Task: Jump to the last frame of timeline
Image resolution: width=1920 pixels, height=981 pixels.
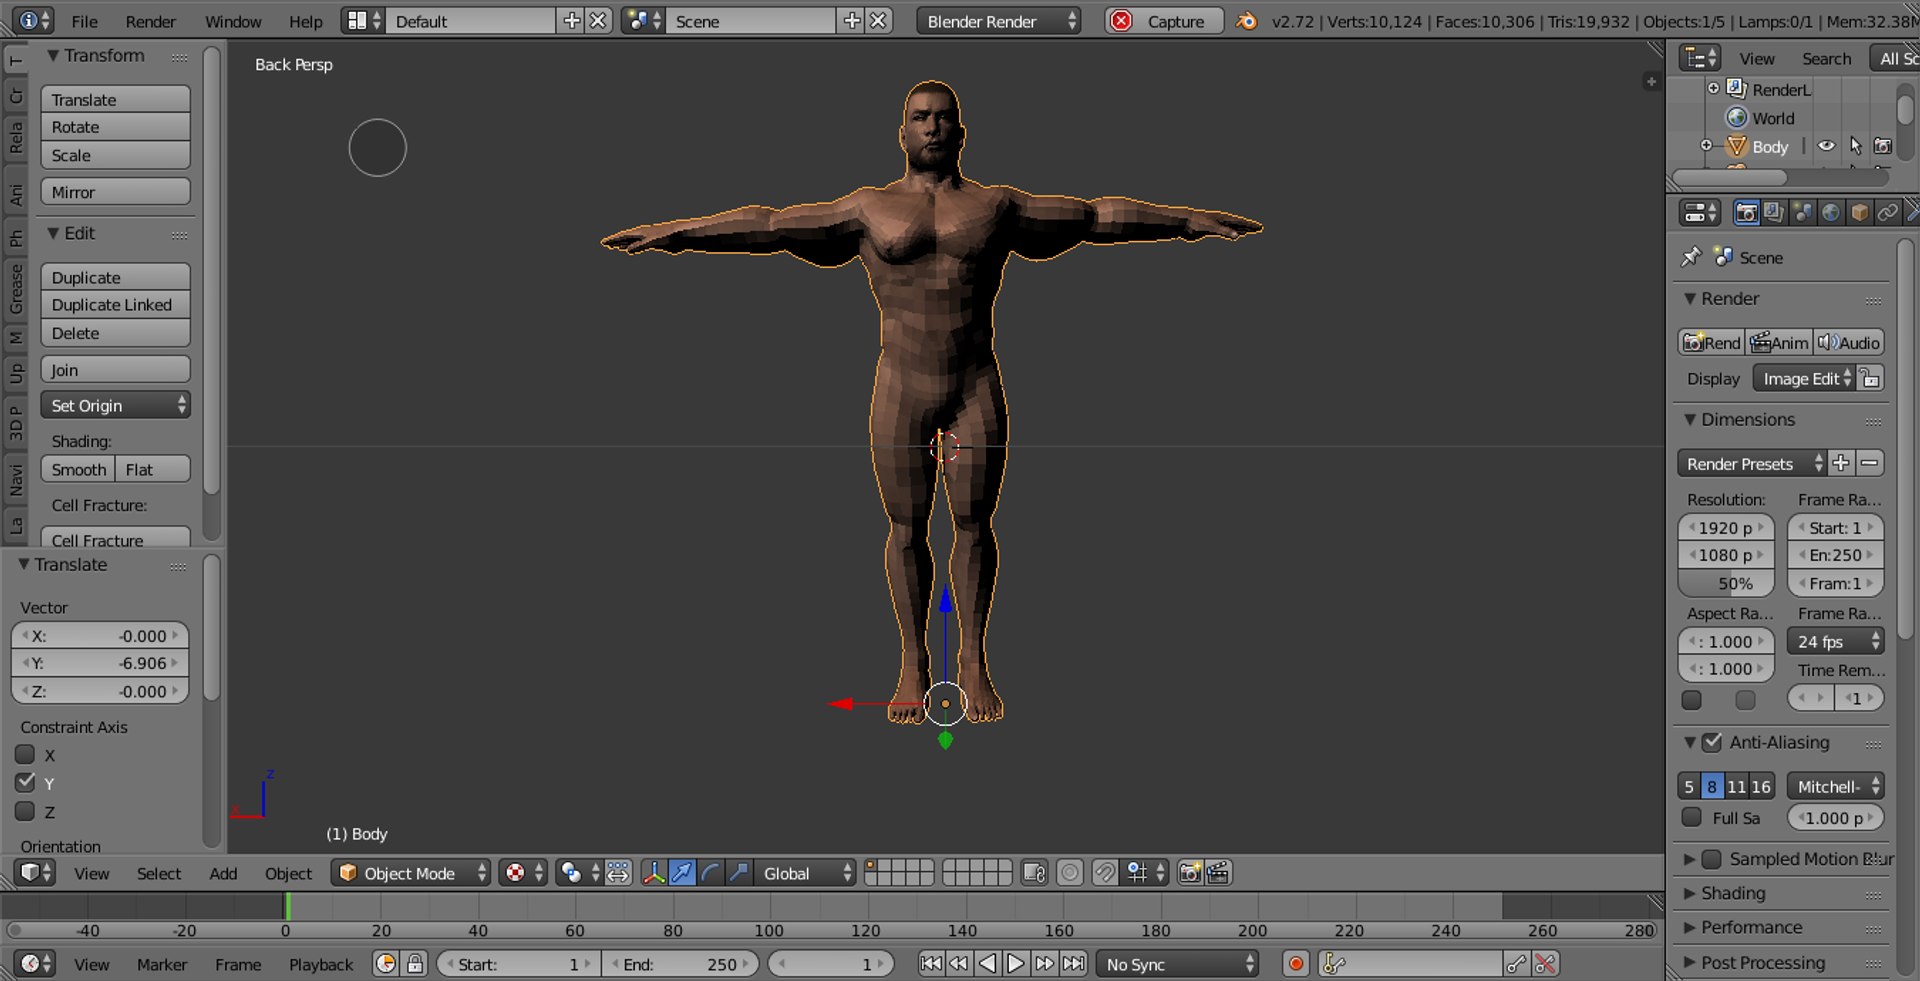Action: [x=1073, y=964]
